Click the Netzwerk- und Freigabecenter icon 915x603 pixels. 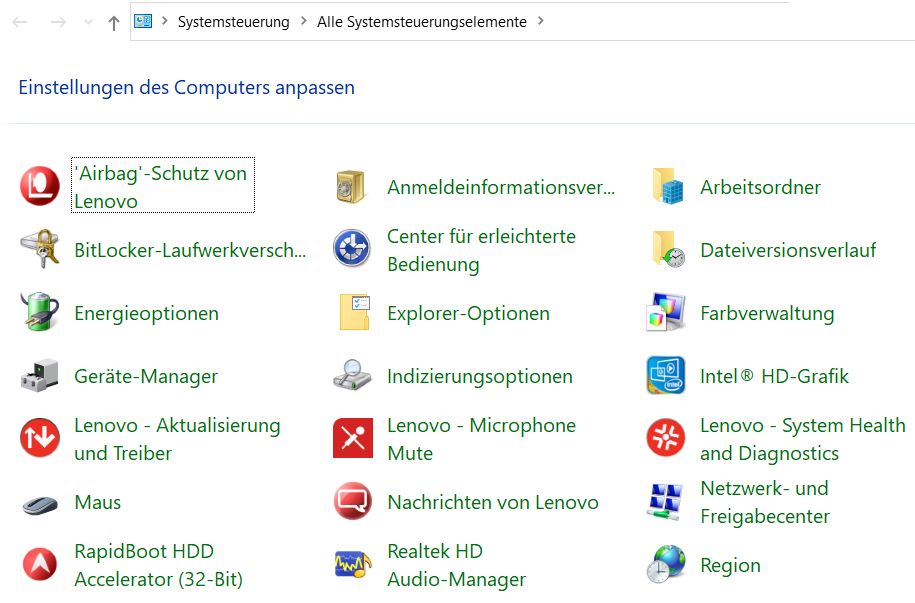click(x=665, y=501)
